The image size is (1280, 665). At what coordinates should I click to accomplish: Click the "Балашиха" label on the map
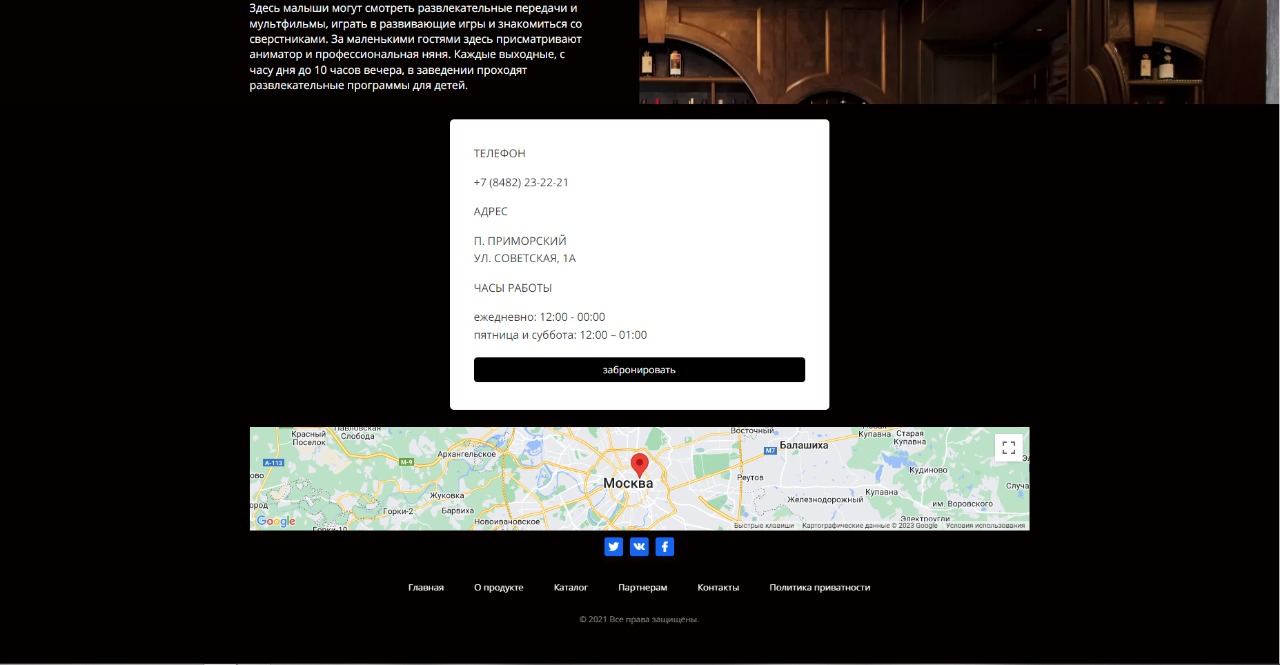[803, 445]
